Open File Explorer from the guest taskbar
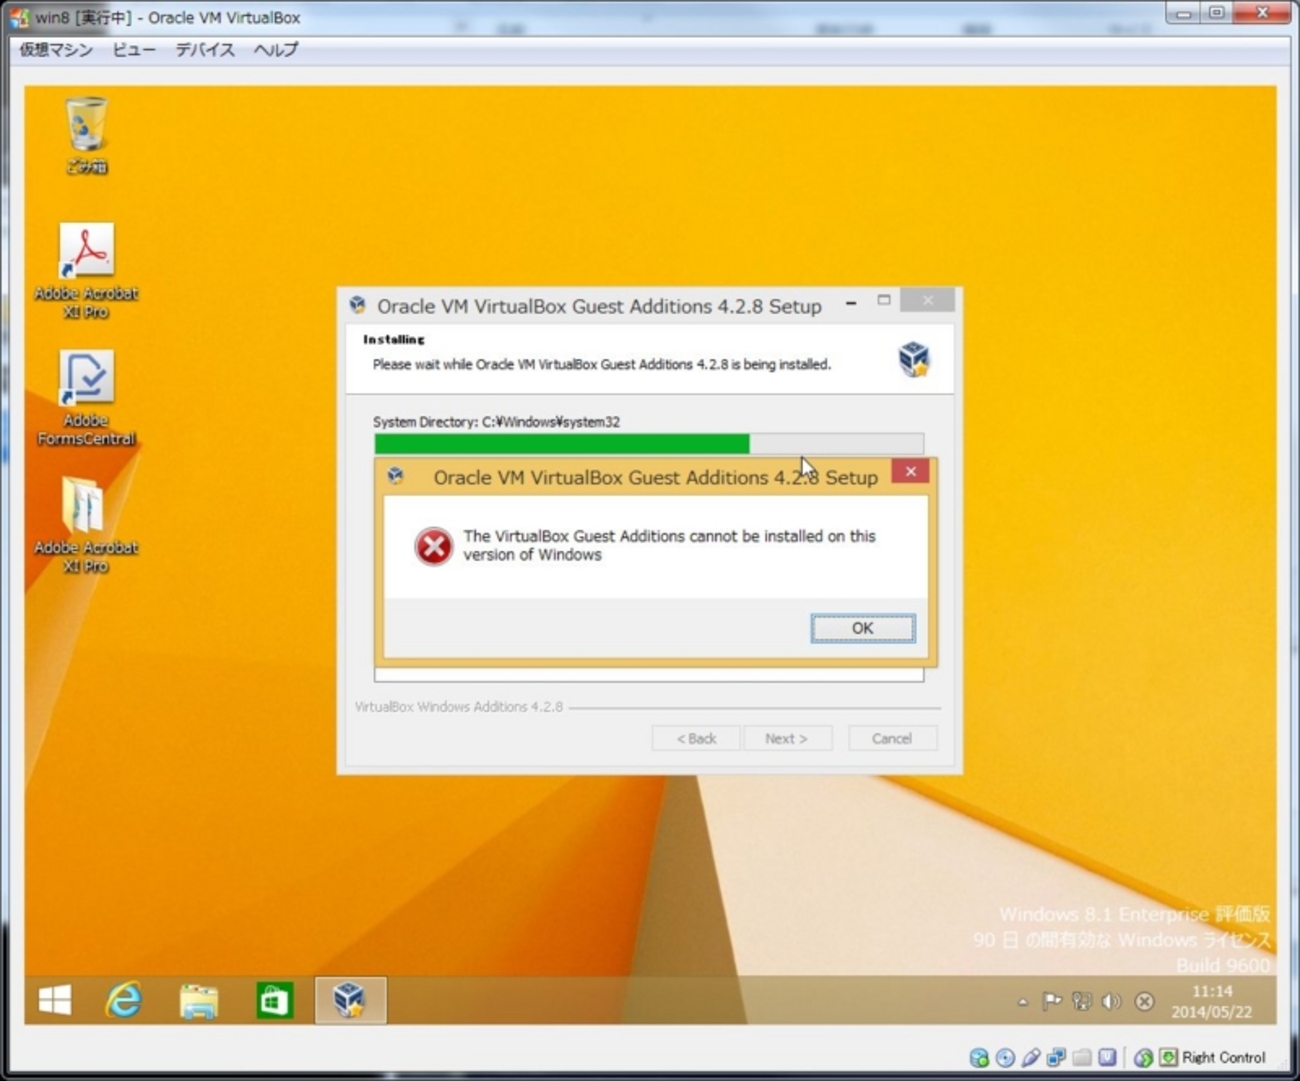Screen dimensions: 1300x1081 (199, 1000)
